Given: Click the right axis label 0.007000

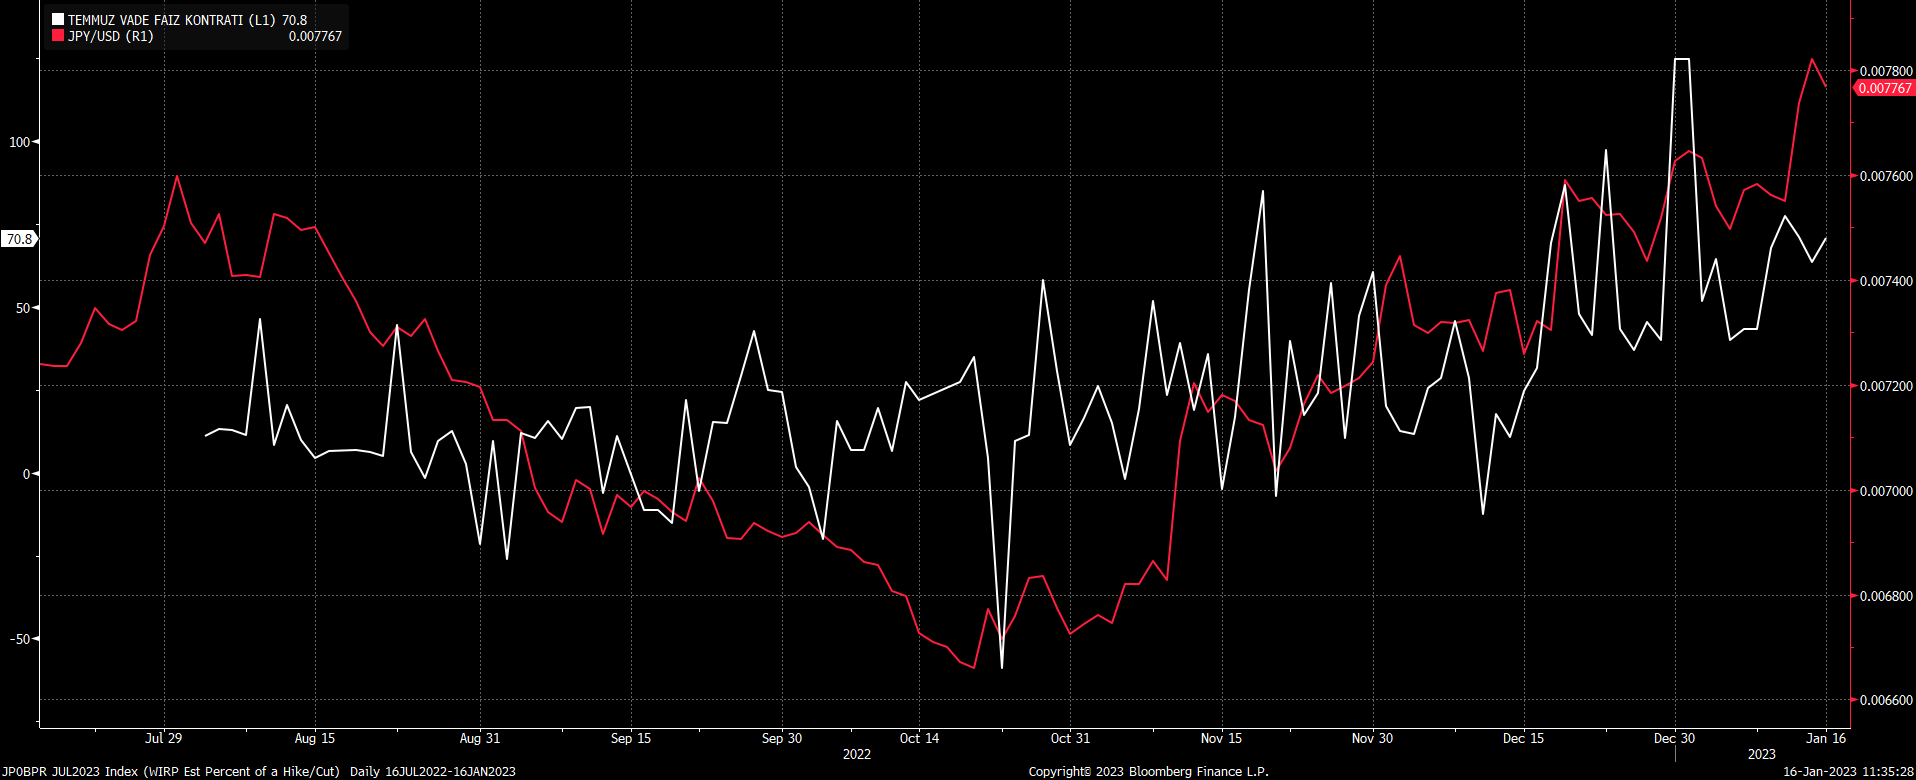Looking at the screenshot, I should [1886, 491].
